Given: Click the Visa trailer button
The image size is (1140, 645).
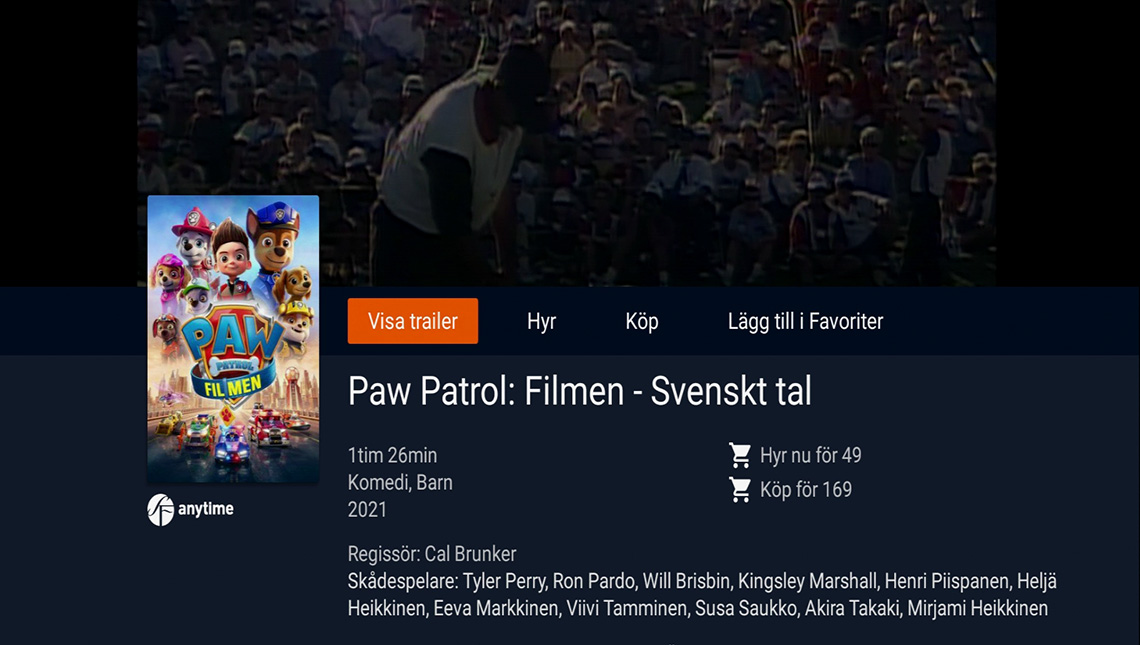Looking at the screenshot, I should coord(412,321).
